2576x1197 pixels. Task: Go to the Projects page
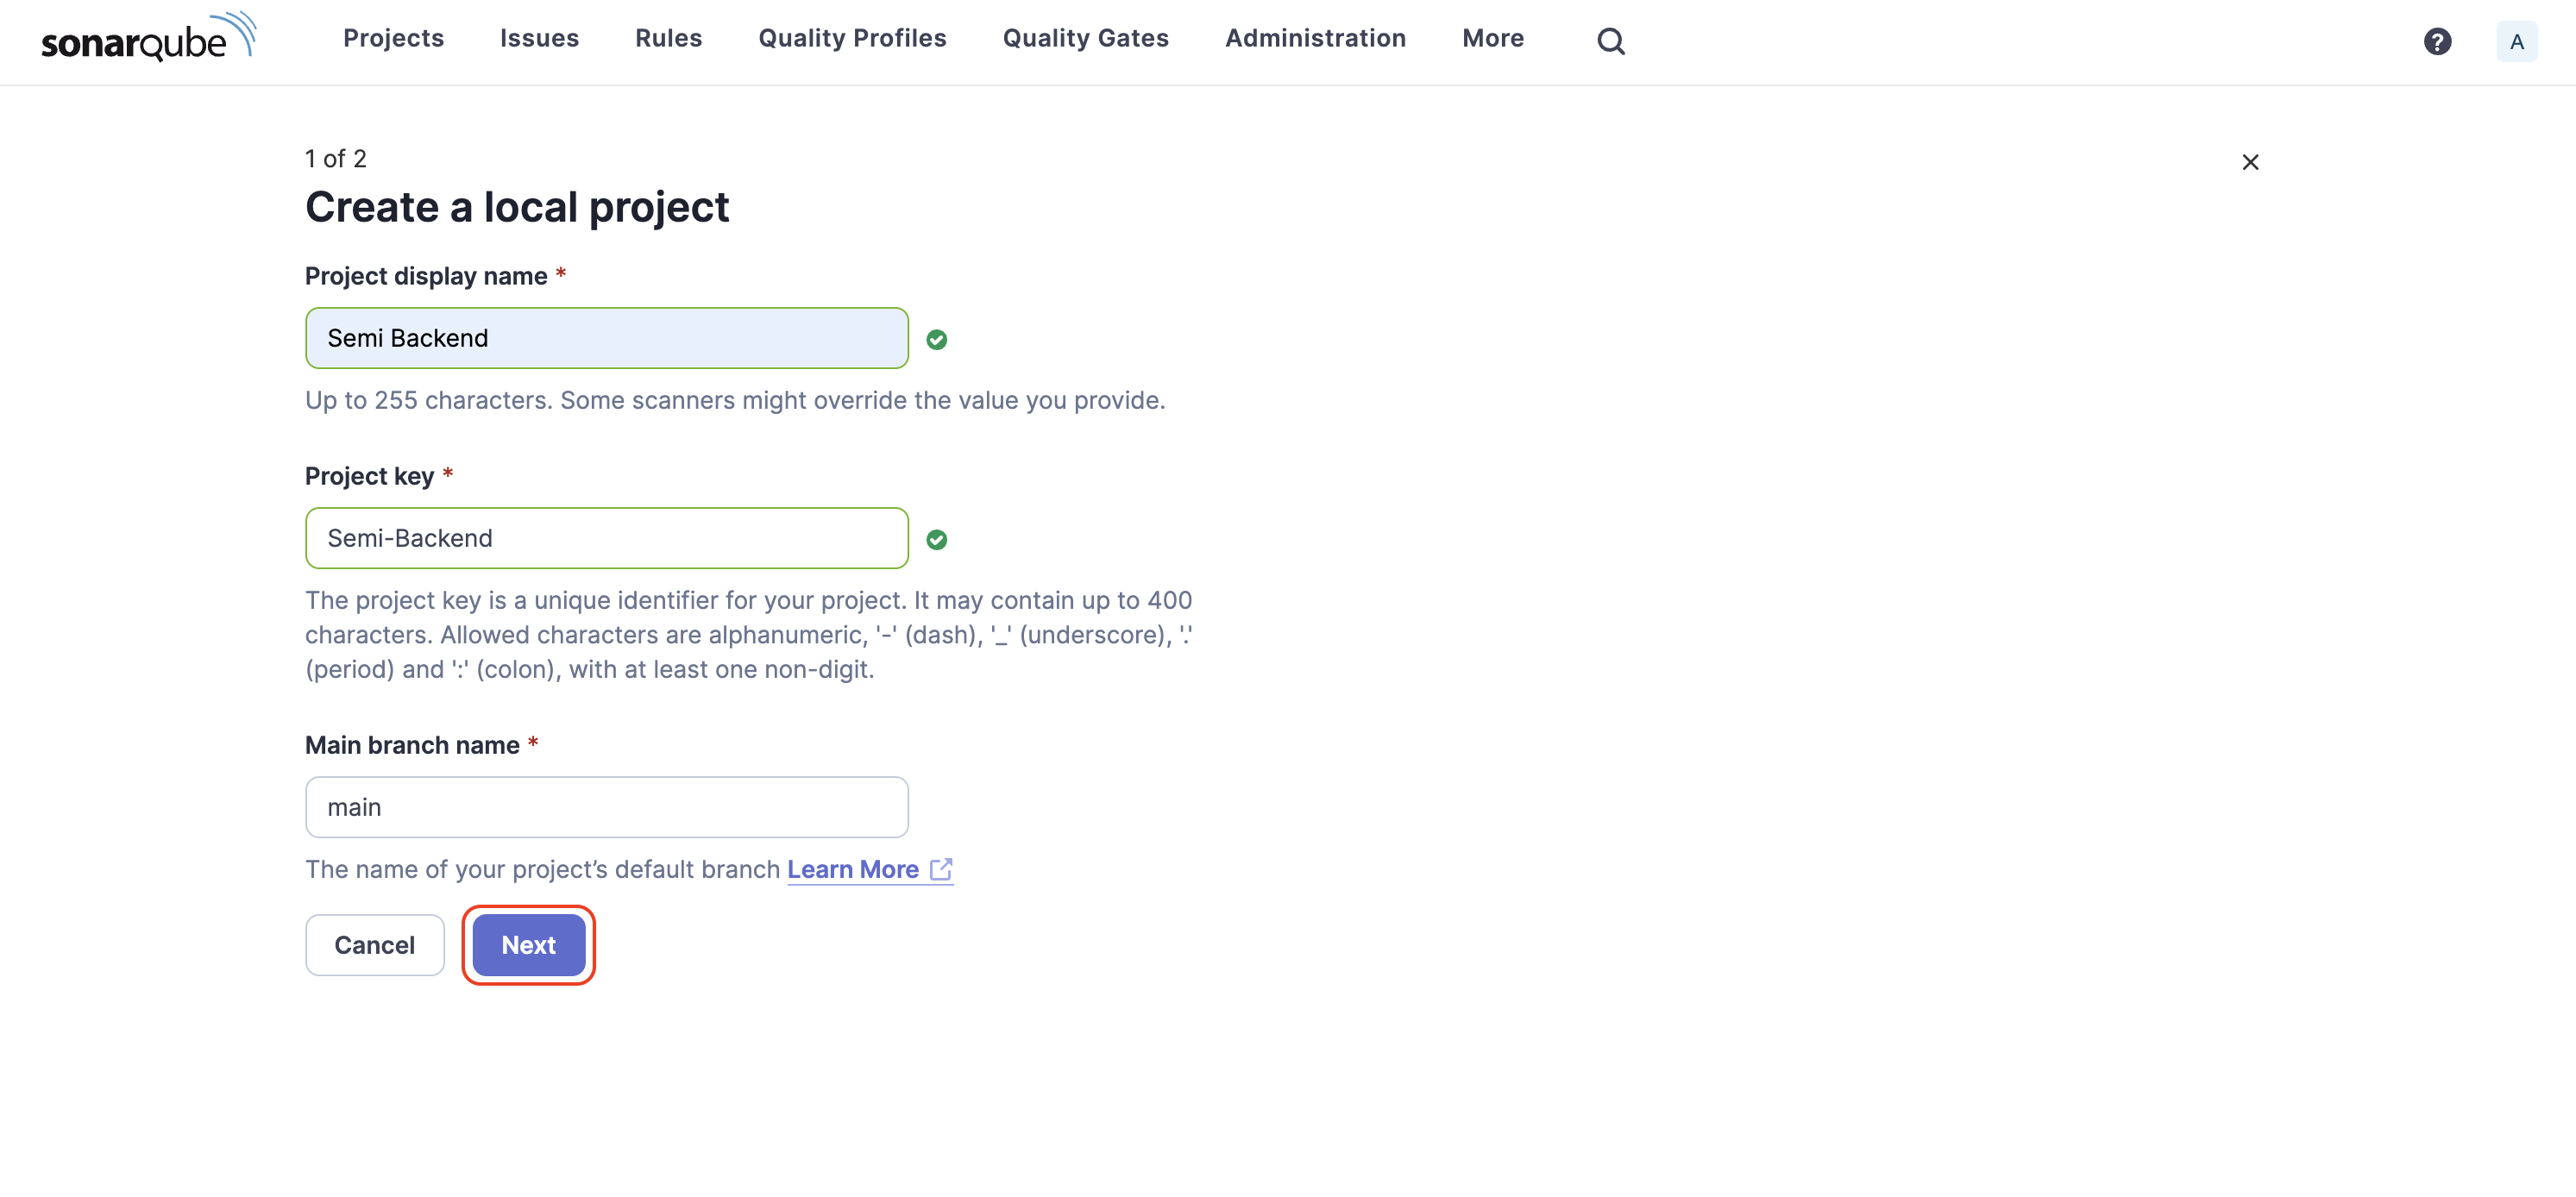coord(393,38)
